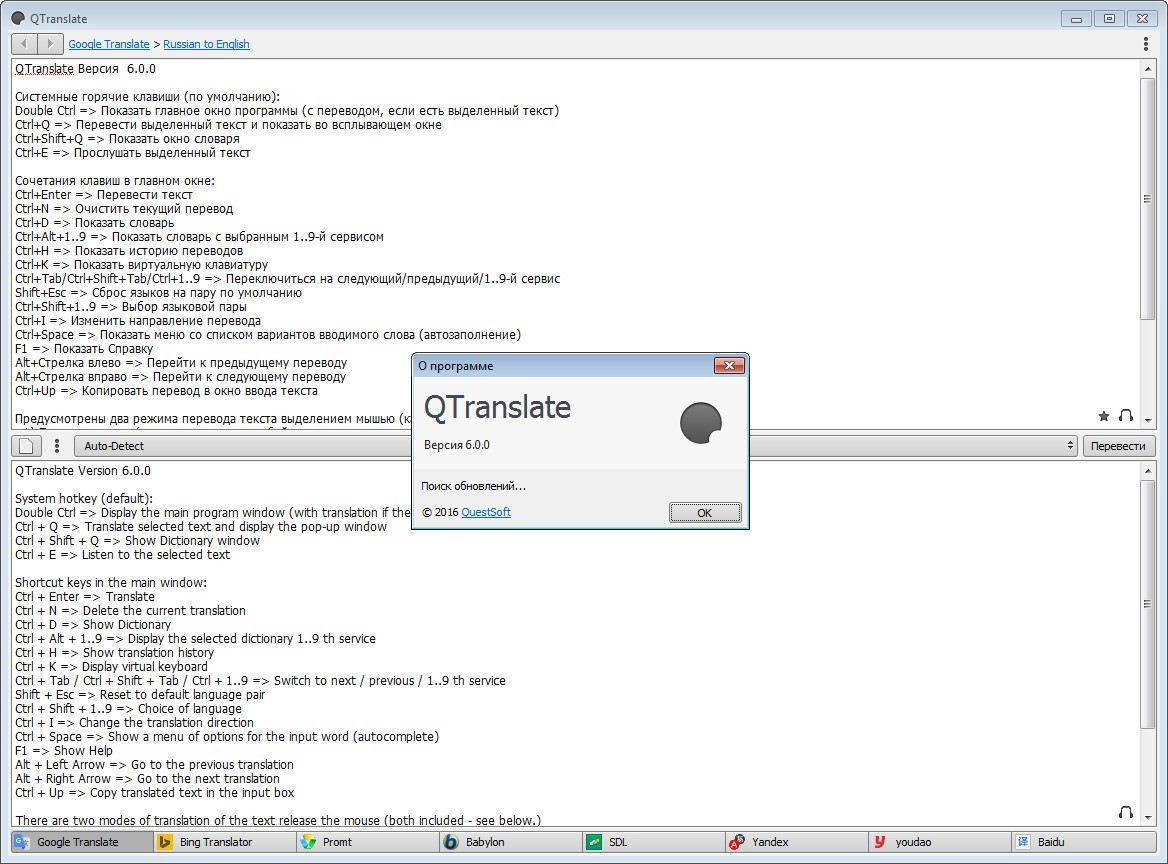Switch to the Baidu tab

point(1084,842)
